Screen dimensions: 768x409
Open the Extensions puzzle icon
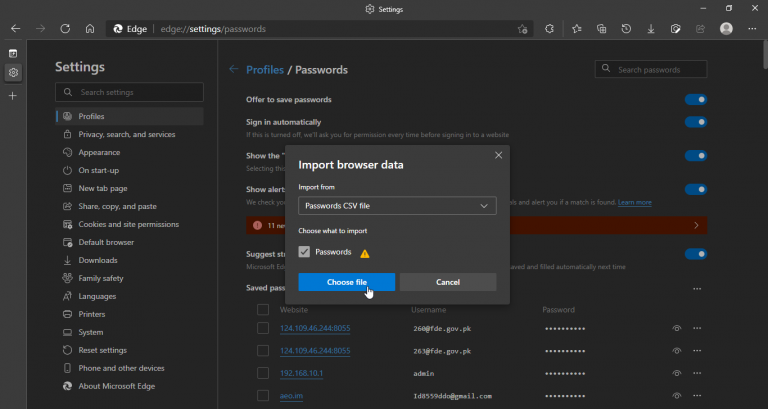(x=549, y=29)
